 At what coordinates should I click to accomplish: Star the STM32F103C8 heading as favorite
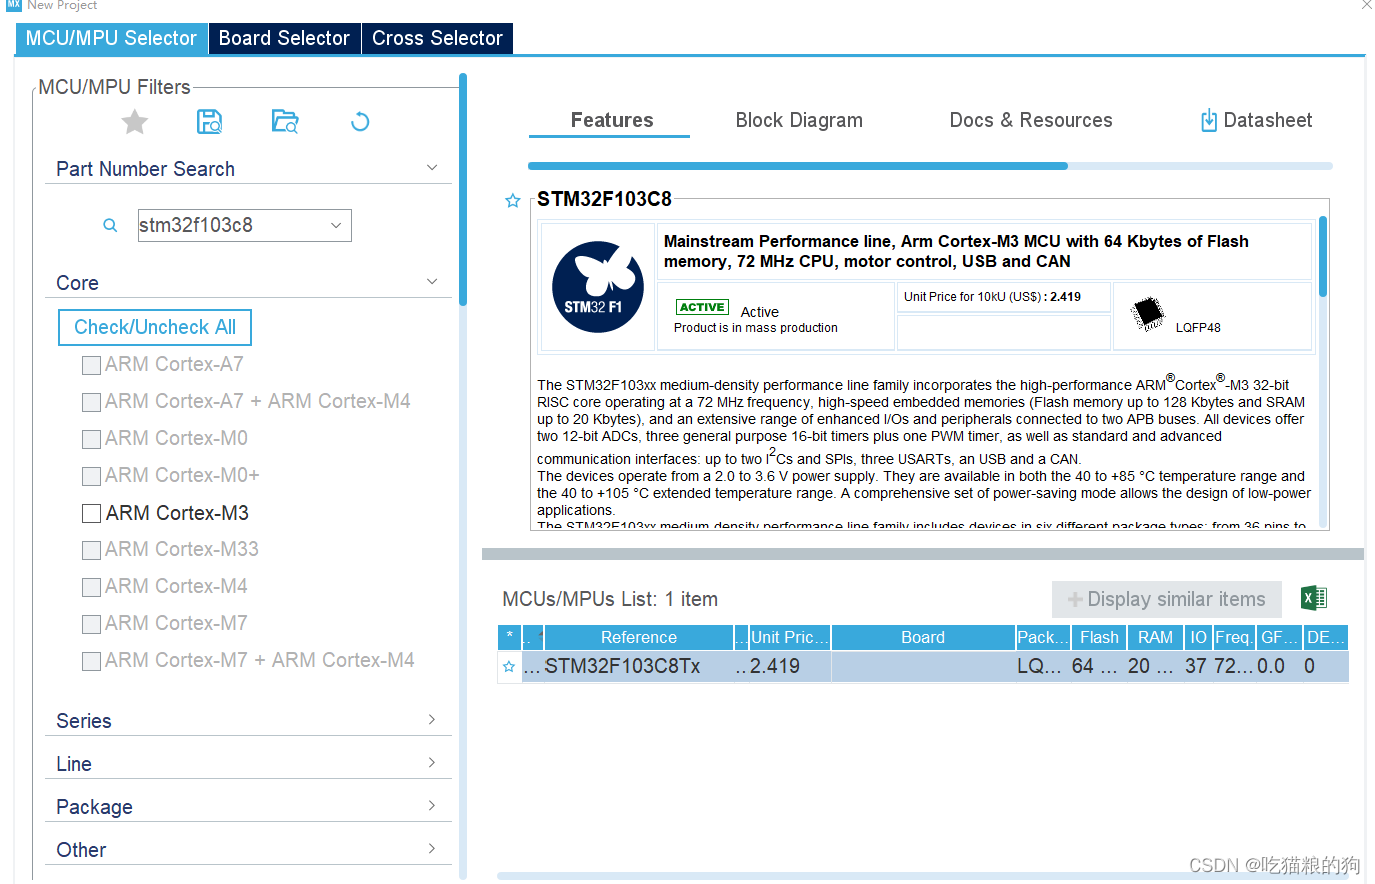(x=513, y=201)
